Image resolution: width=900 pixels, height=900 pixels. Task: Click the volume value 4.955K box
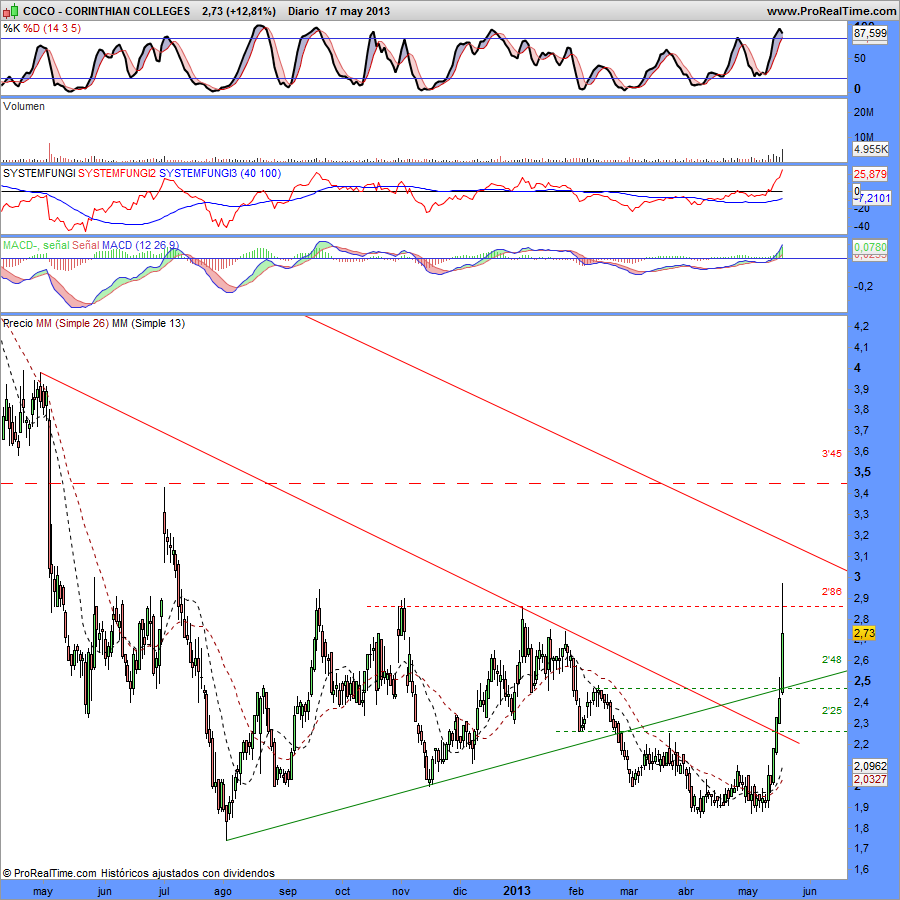tap(870, 149)
